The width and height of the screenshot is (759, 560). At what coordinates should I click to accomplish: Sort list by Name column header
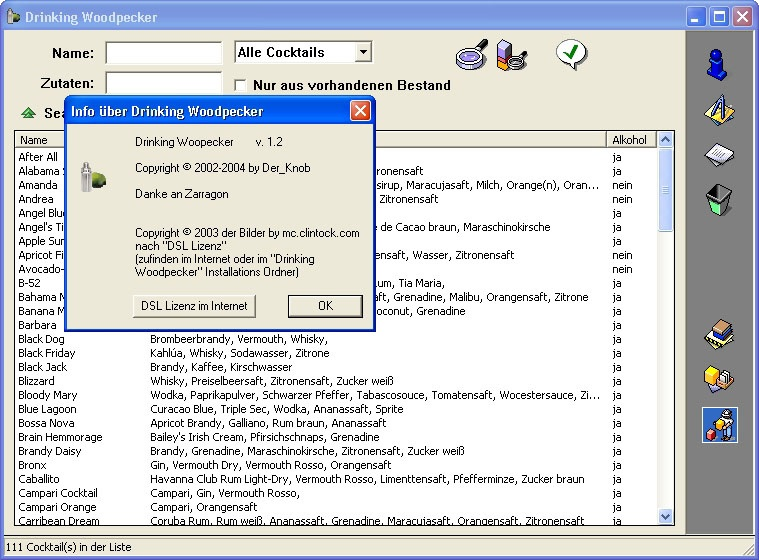tap(40, 140)
